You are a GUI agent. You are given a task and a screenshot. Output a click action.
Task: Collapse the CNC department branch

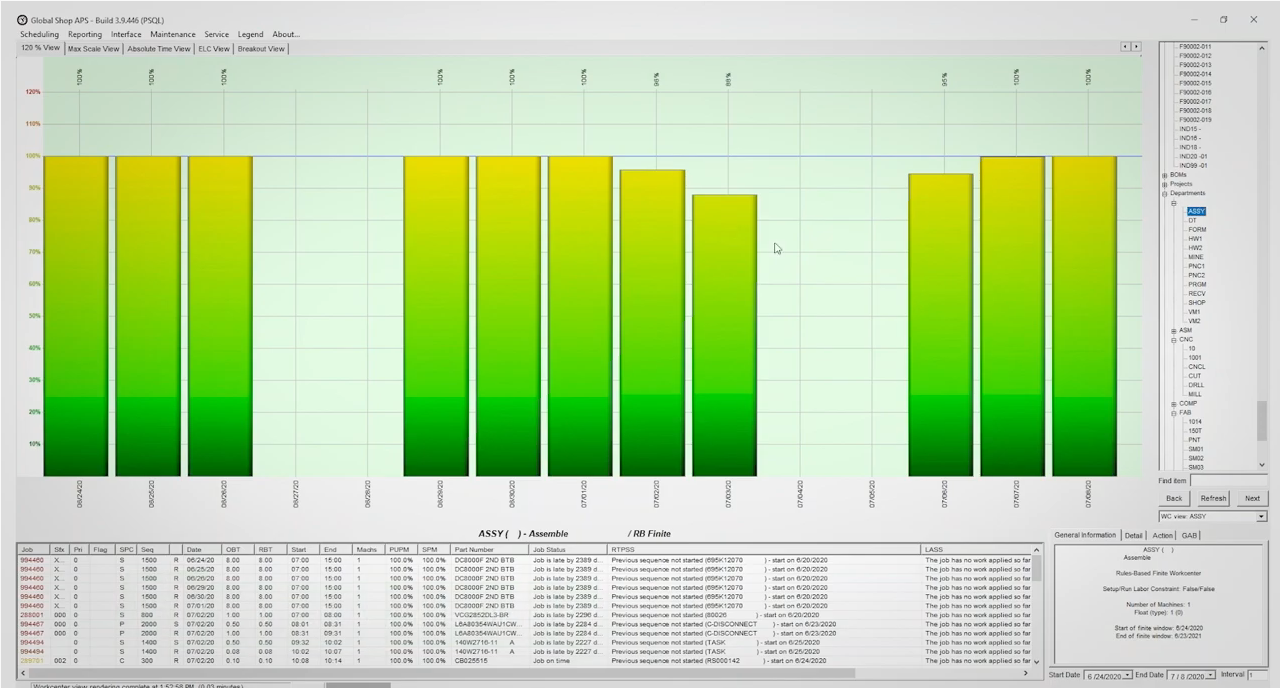click(1173, 339)
